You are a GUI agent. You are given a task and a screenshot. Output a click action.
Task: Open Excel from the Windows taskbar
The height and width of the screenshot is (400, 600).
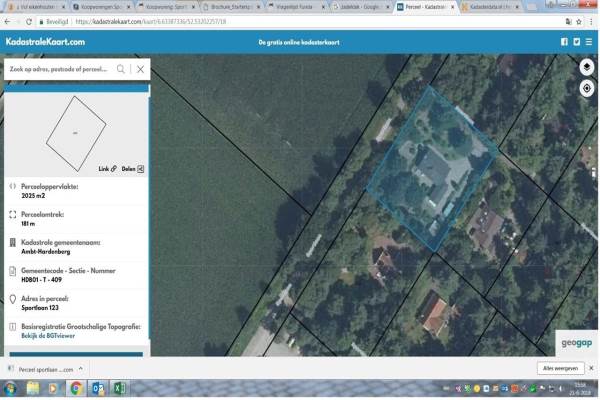click(x=118, y=388)
